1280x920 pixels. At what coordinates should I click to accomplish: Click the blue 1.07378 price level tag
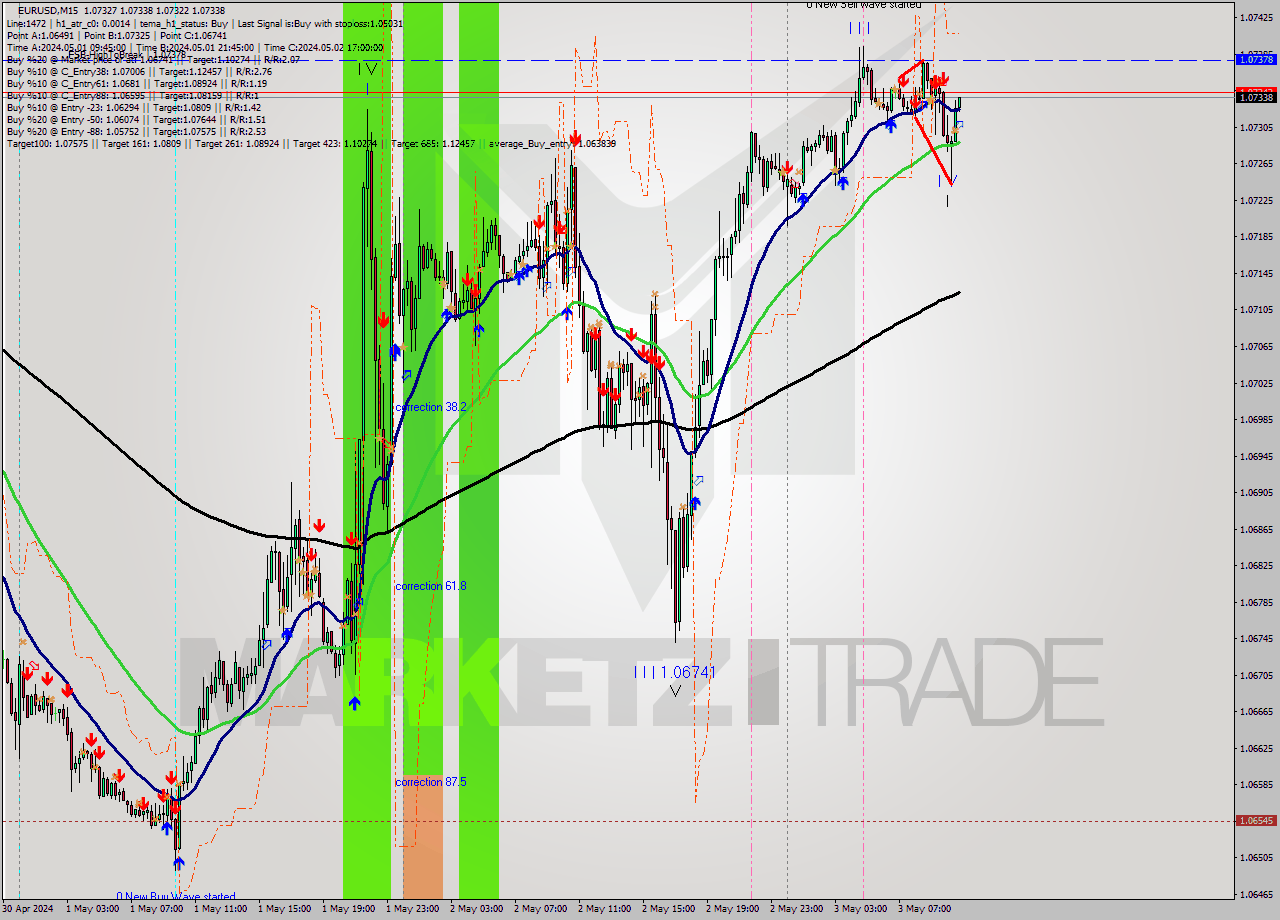click(x=1256, y=60)
